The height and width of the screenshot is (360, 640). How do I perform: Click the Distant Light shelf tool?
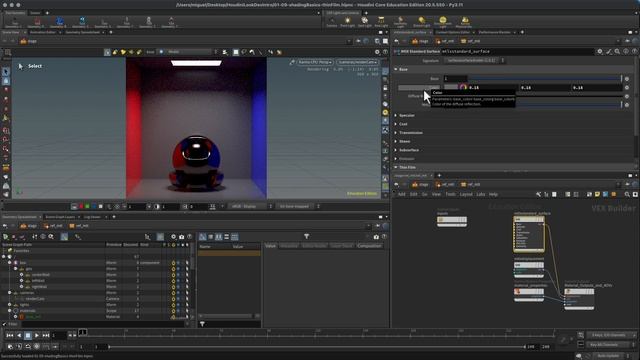pyautogui.click(x=422, y=22)
